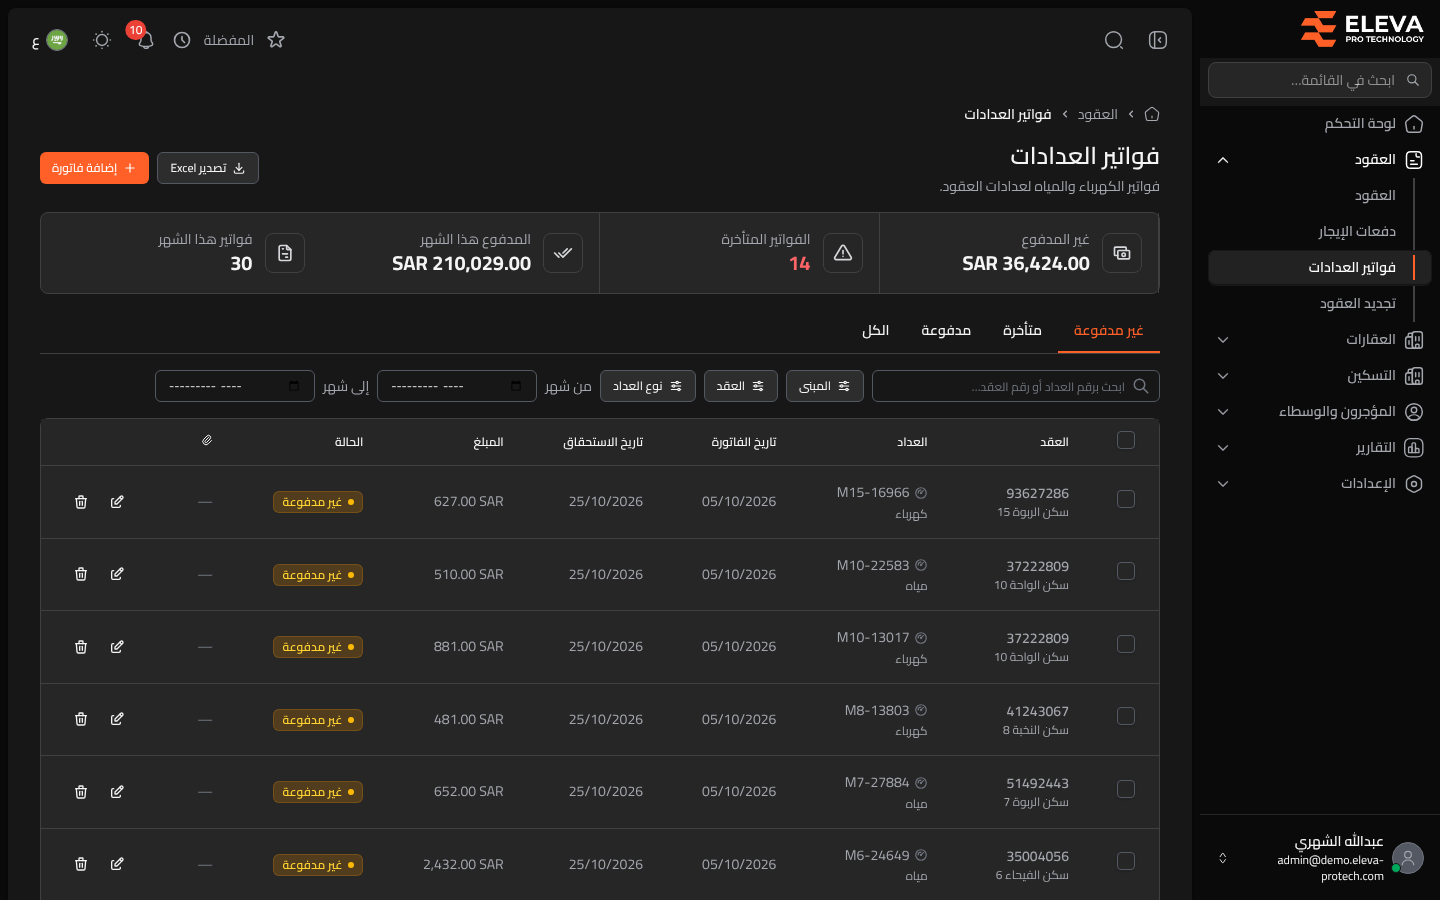This screenshot has width=1440, height=900.
Task: Select row checkbox for contract 51492443
Action: click(1126, 789)
